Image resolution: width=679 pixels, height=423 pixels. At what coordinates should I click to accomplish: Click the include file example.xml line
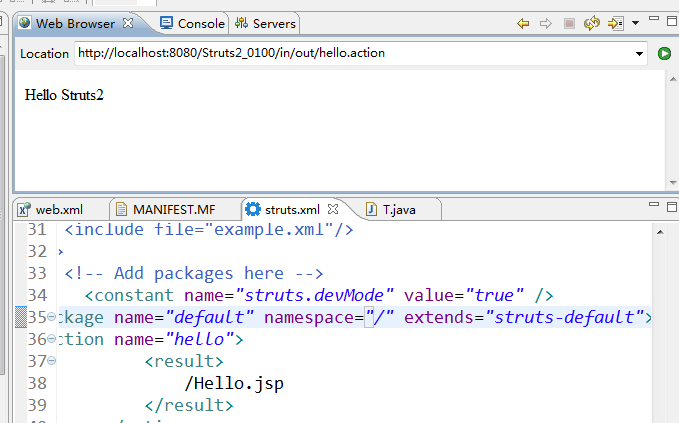(x=209, y=229)
